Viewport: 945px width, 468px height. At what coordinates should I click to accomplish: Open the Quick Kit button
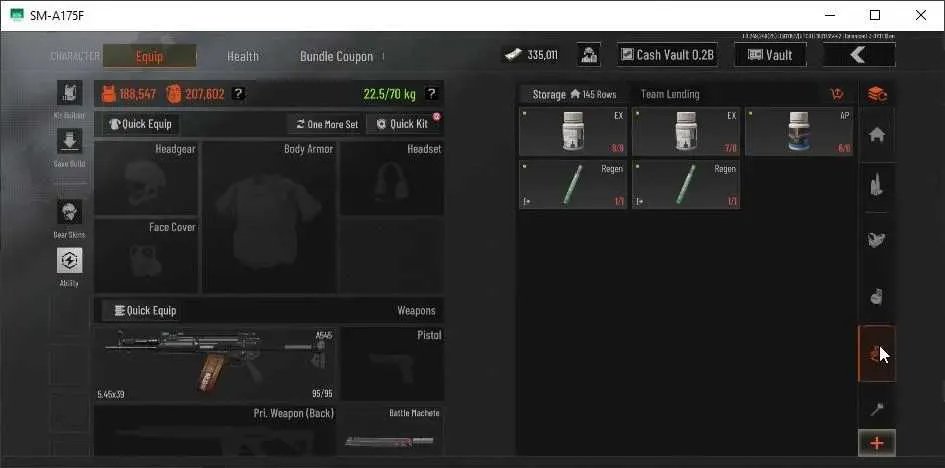[x=403, y=124]
